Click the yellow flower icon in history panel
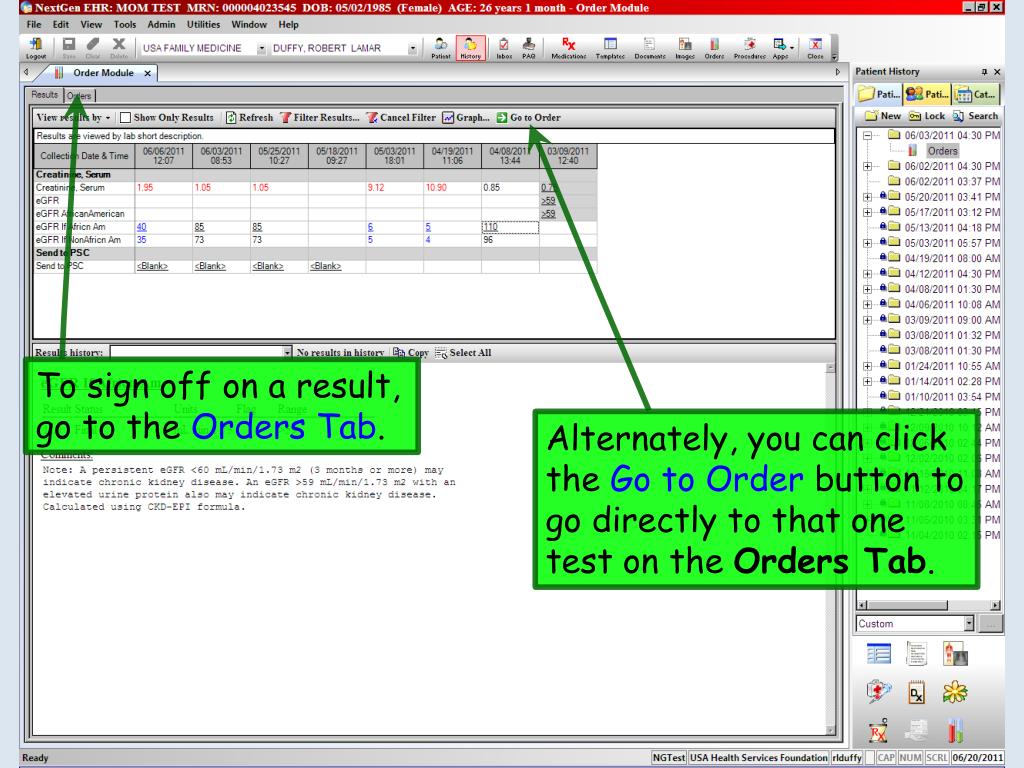 pyautogui.click(x=954, y=692)
